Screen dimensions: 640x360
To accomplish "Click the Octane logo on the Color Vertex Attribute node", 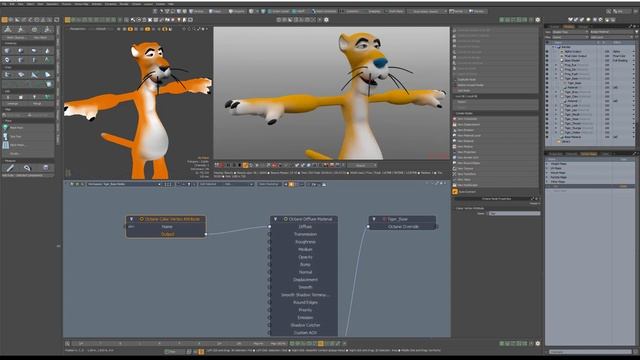I will coord(142,219).
